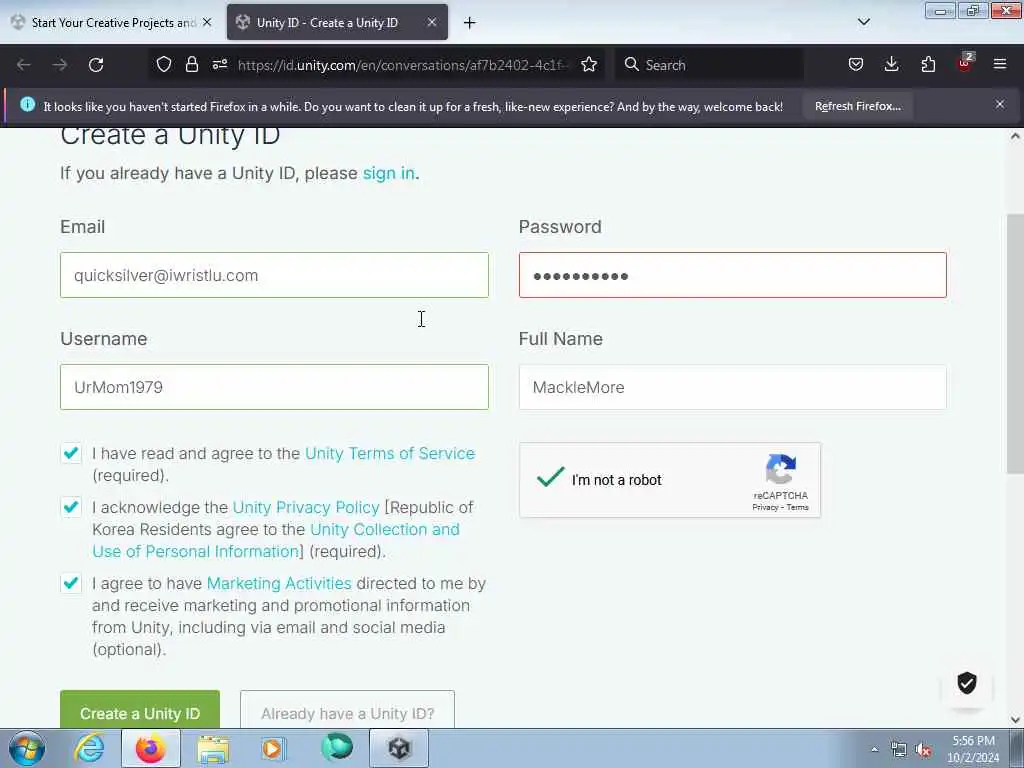Edit the Full Name field
The image size is (1024, 768).
(x=733, y=387)
